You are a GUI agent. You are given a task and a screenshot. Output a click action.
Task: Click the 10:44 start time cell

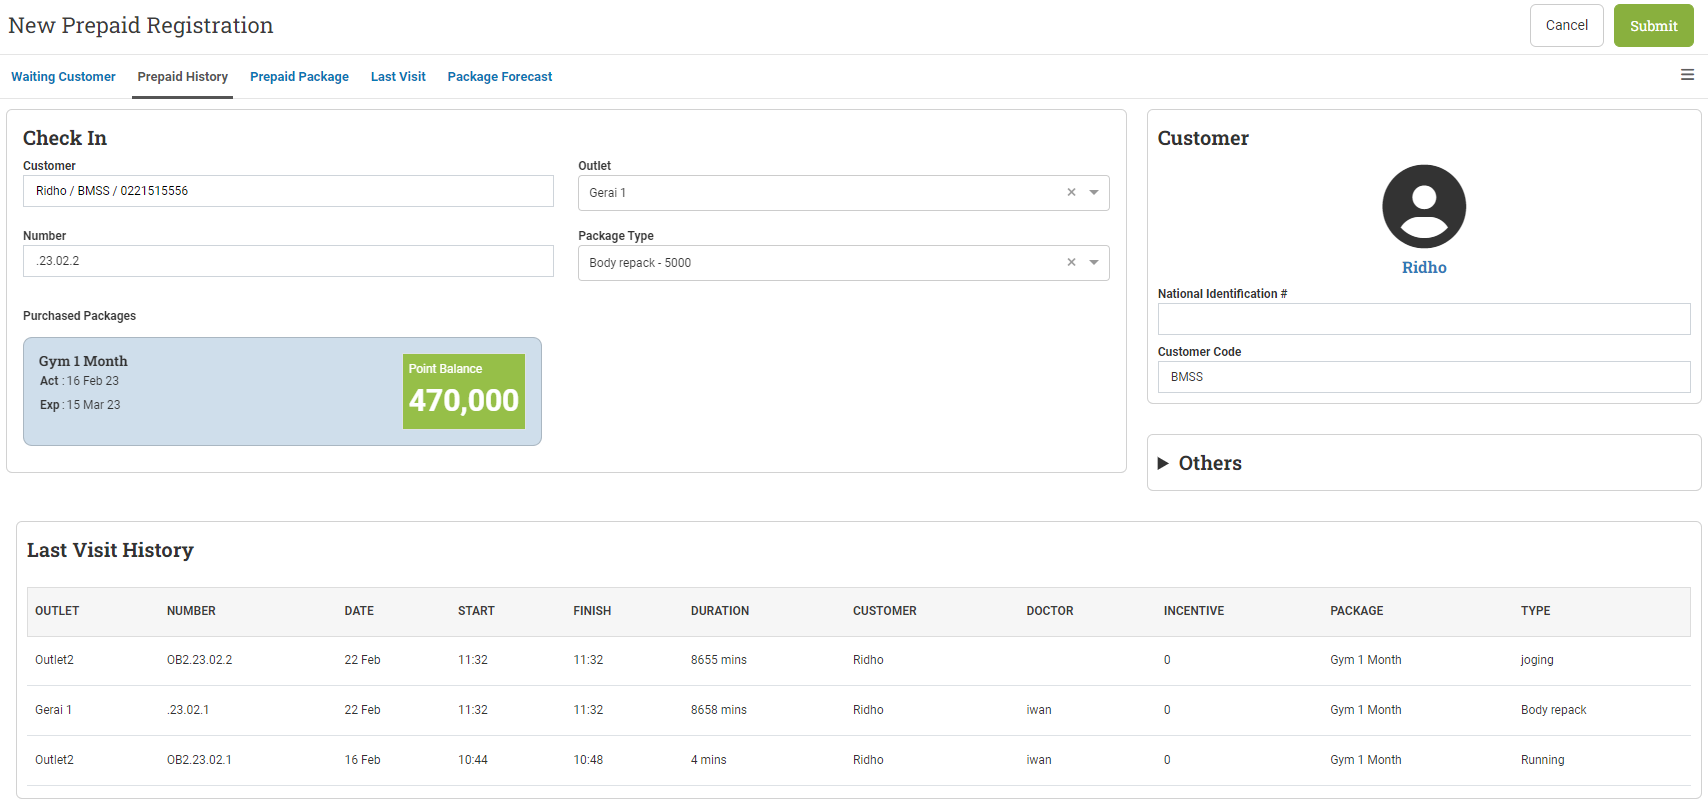[x=473, y=760]
